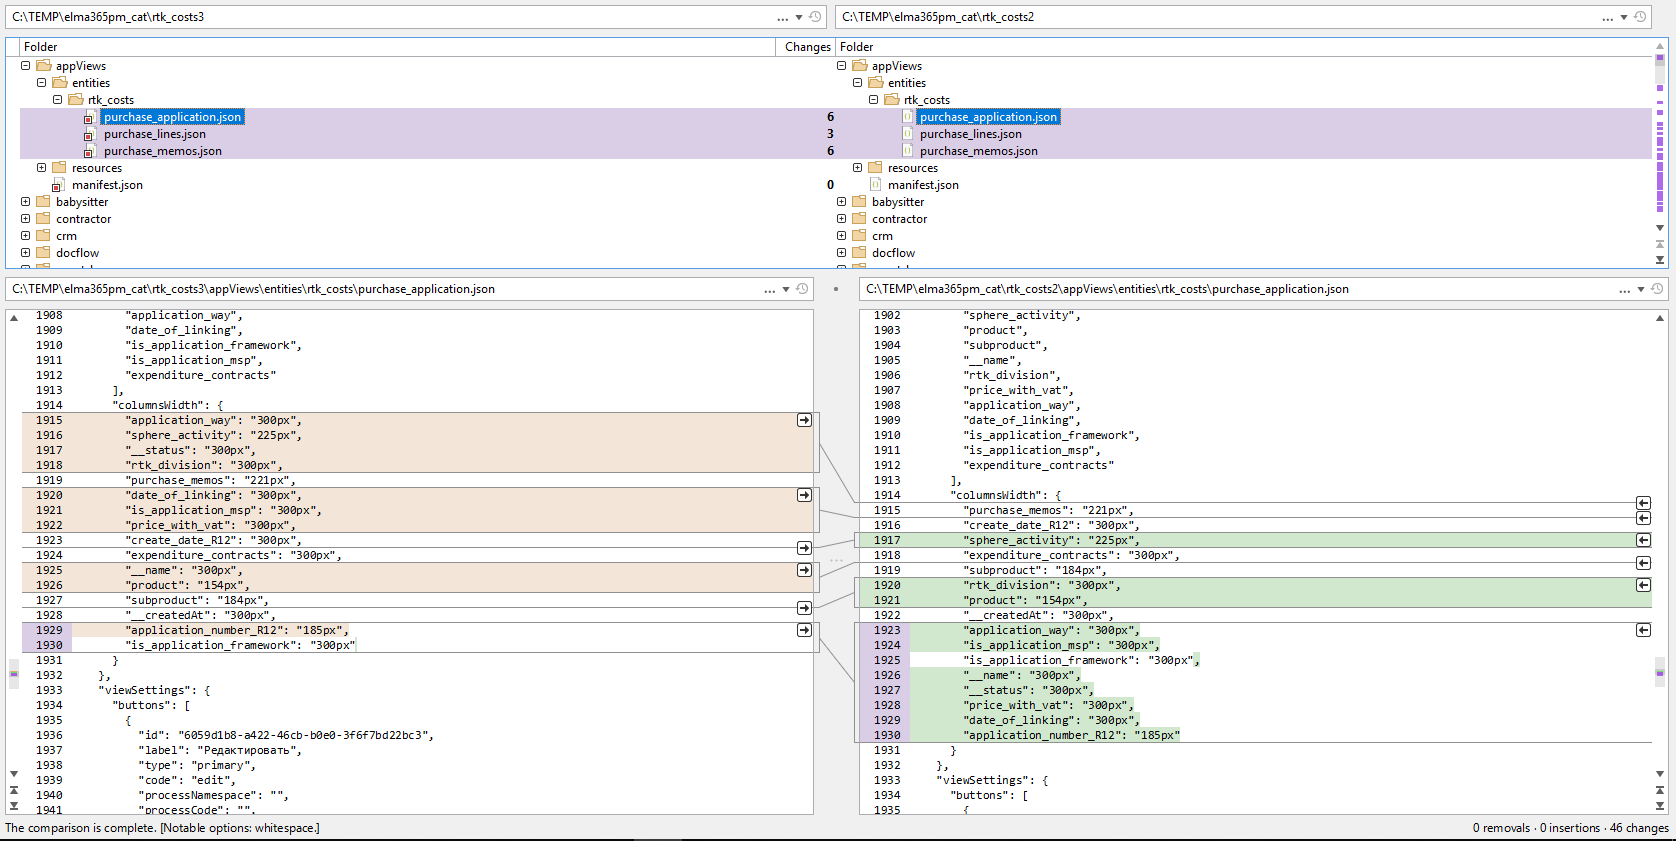Open history for right purchase_application.json file path

tap(1657, 289)
